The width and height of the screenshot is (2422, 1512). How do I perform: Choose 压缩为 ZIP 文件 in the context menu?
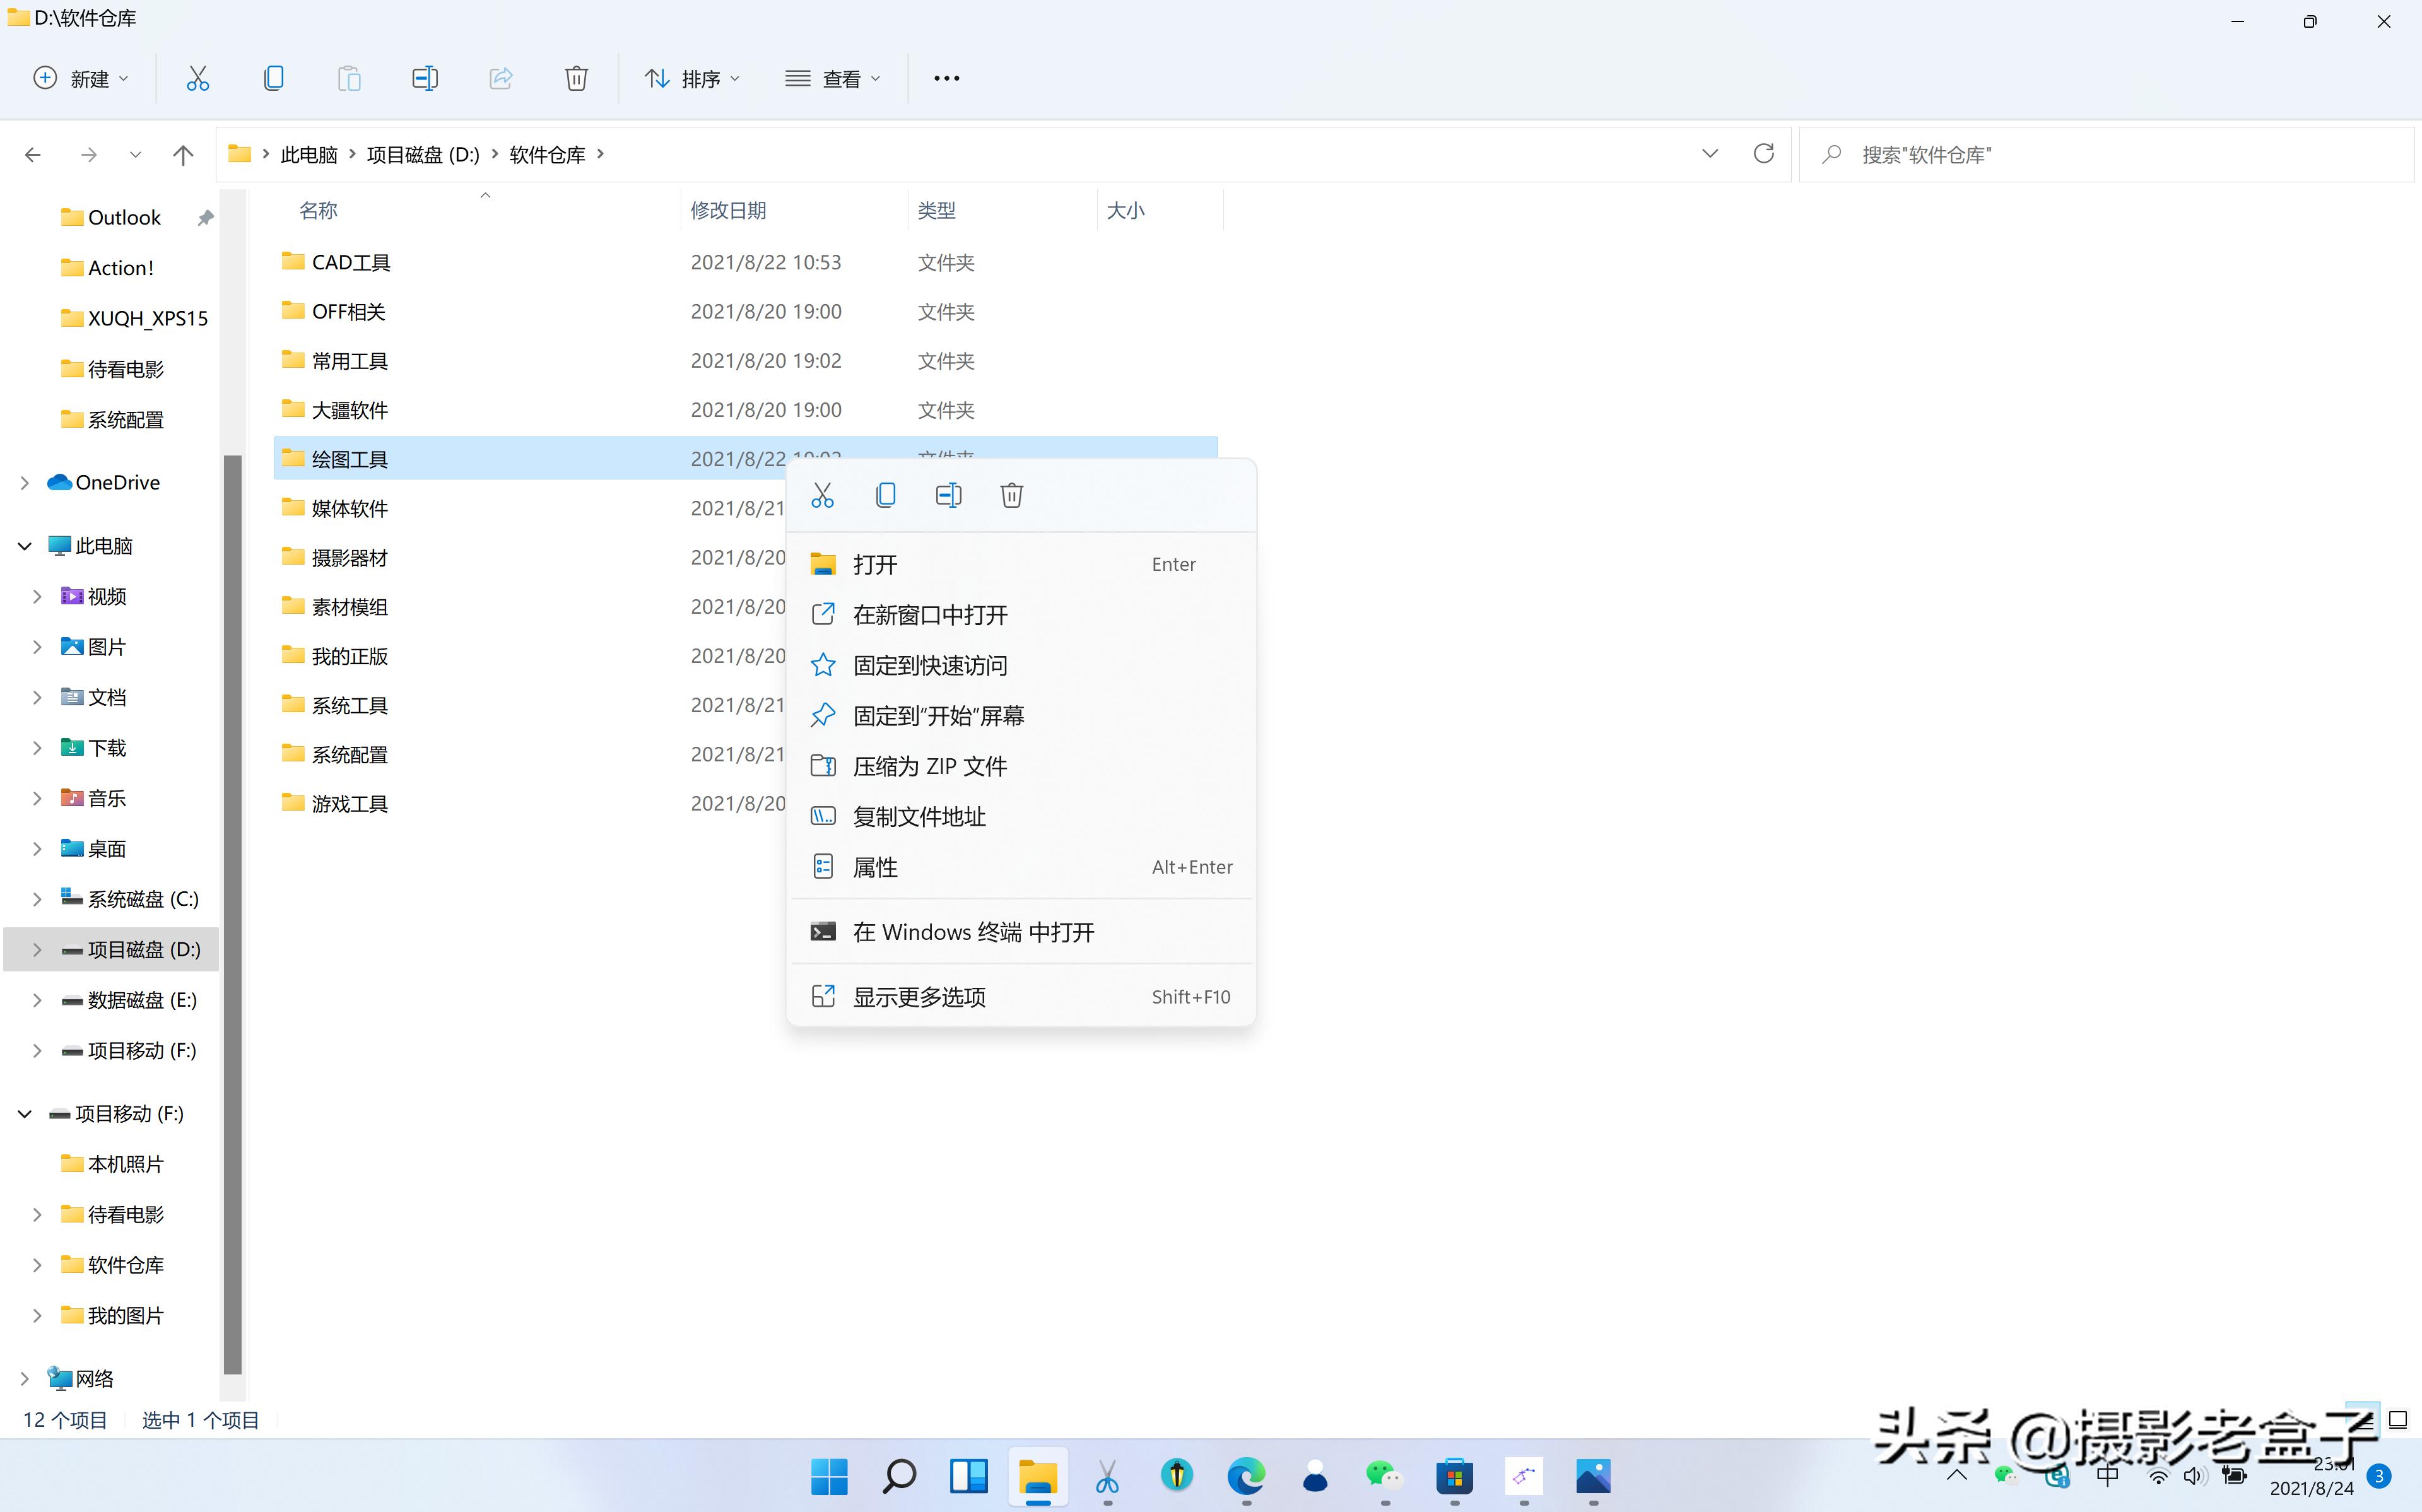[x=930, y=765]
